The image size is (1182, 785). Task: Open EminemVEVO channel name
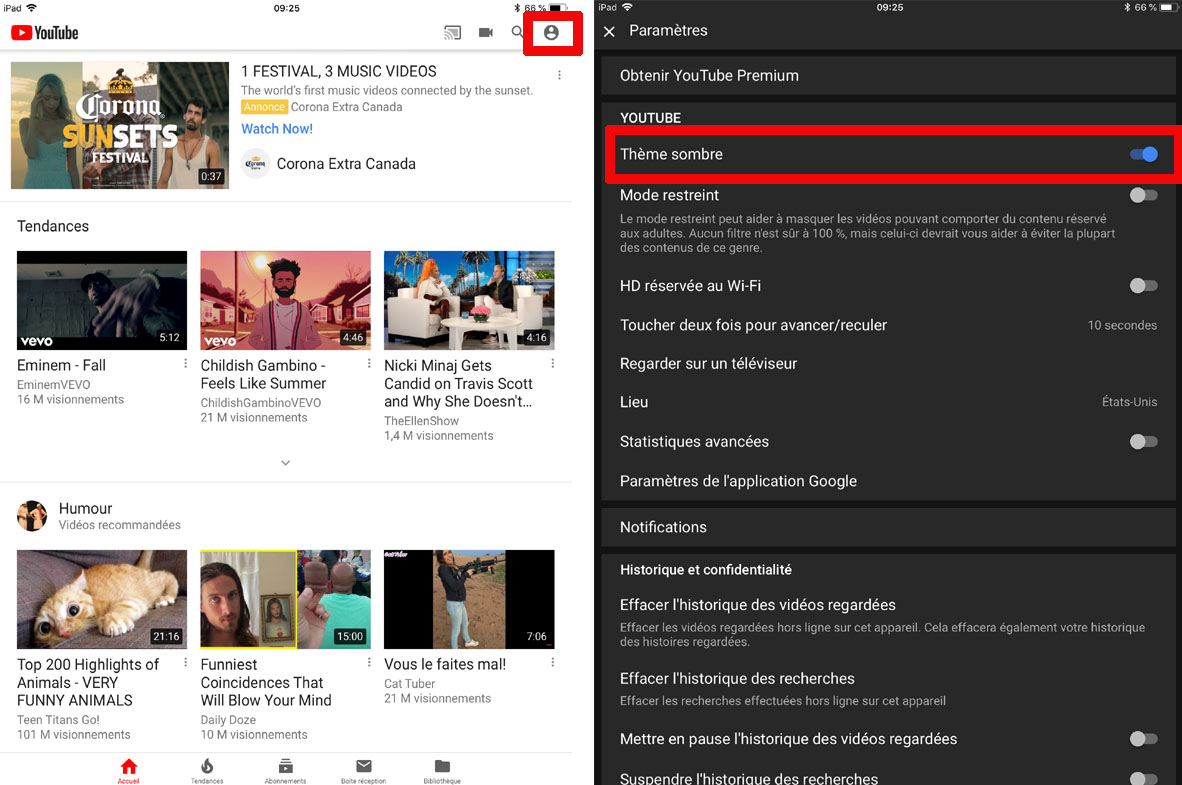click(54, 385)
